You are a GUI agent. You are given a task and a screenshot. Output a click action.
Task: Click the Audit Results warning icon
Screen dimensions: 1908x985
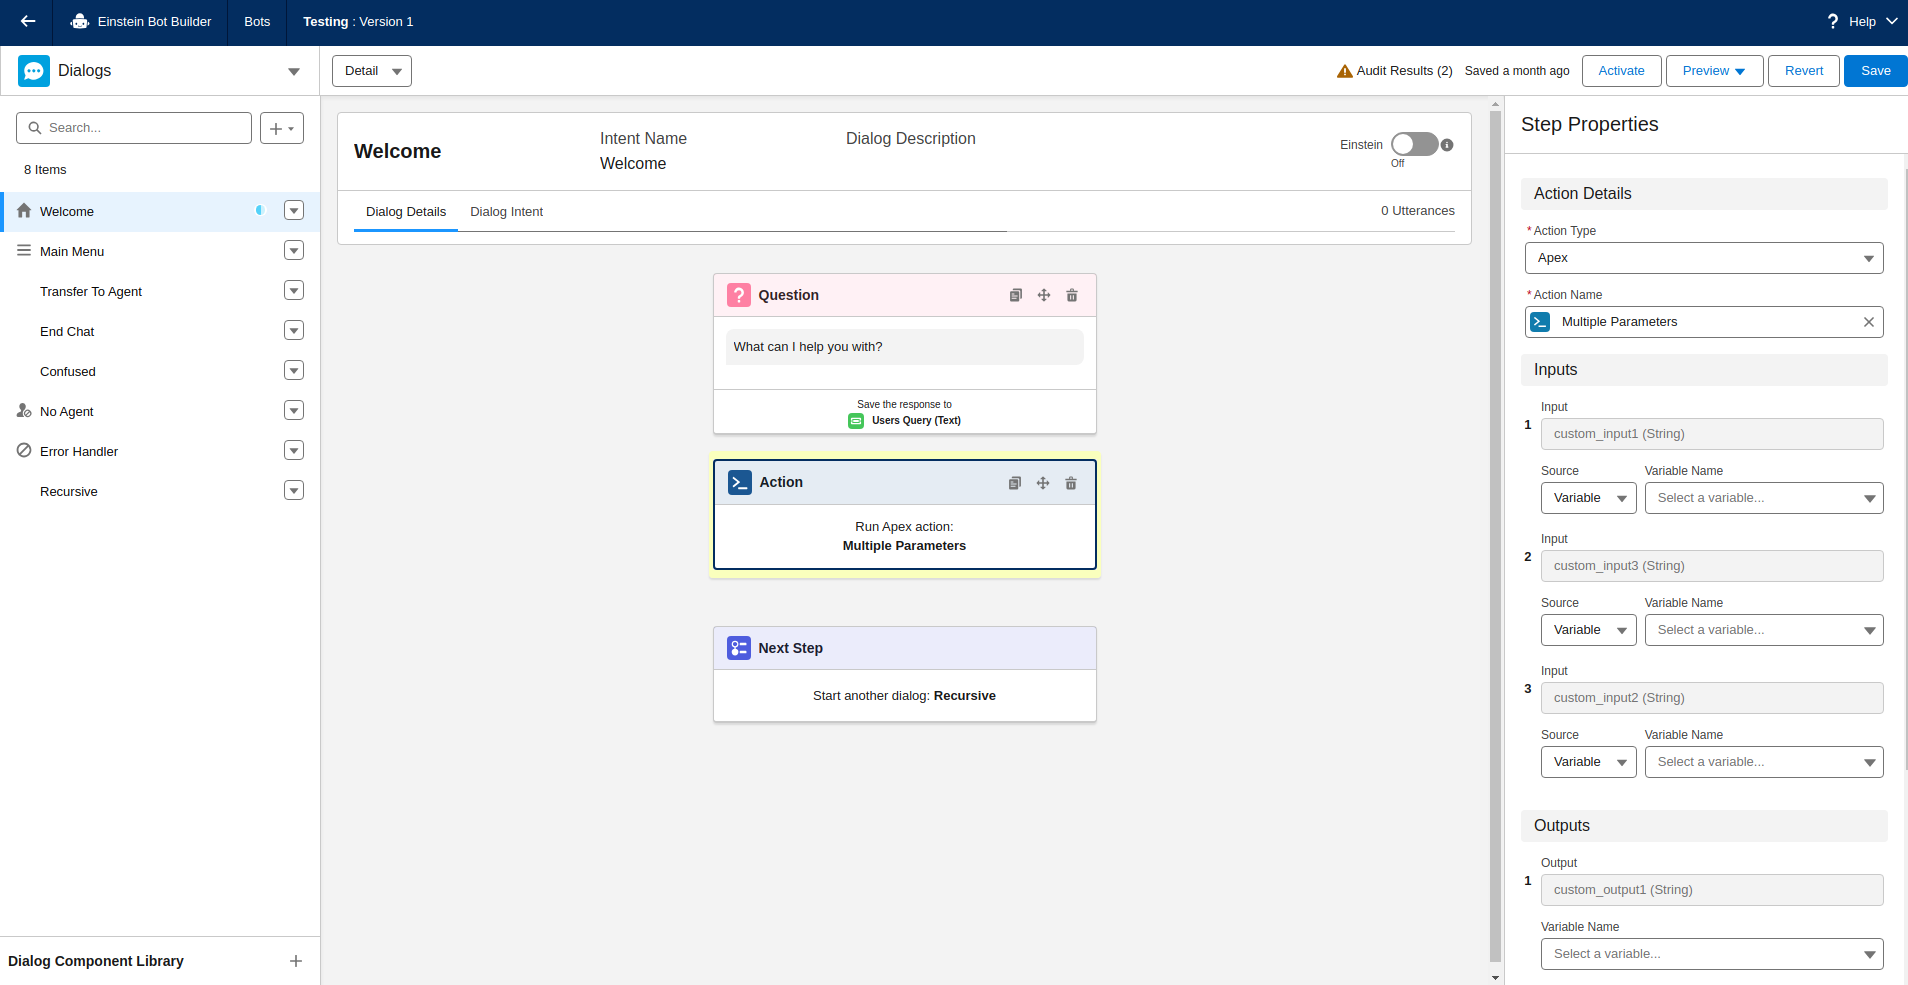click(1345, 71)
